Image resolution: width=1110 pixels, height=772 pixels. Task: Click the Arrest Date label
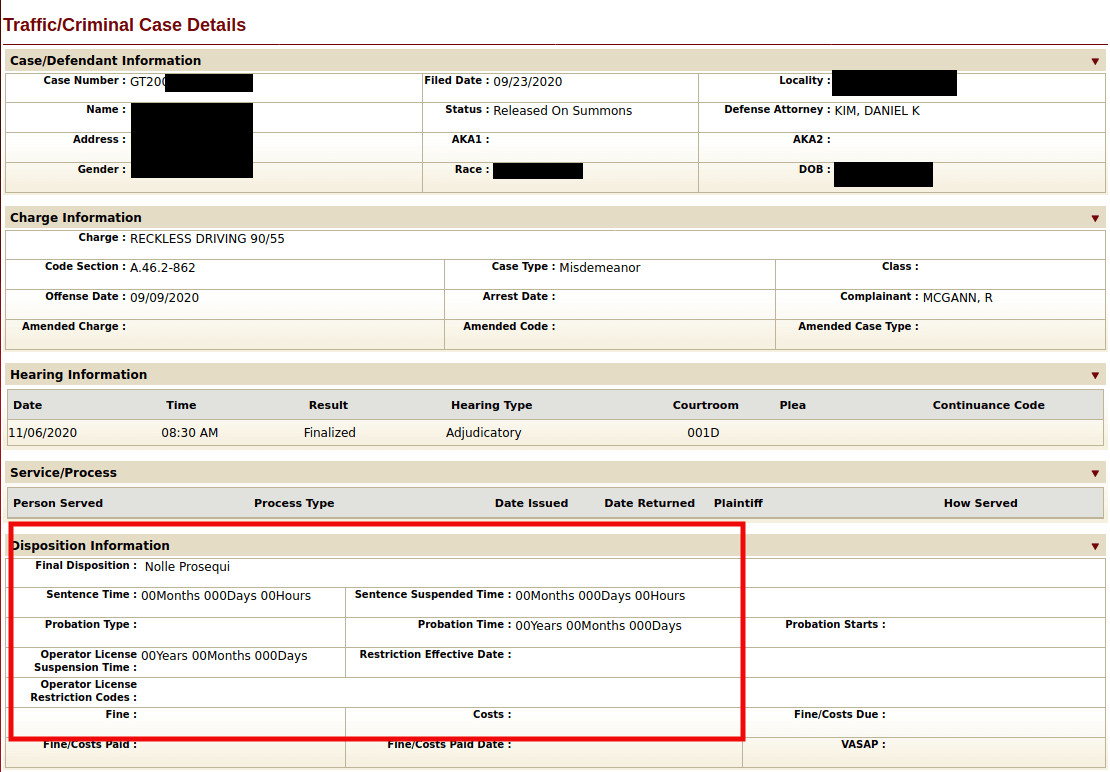coord(519,296)
